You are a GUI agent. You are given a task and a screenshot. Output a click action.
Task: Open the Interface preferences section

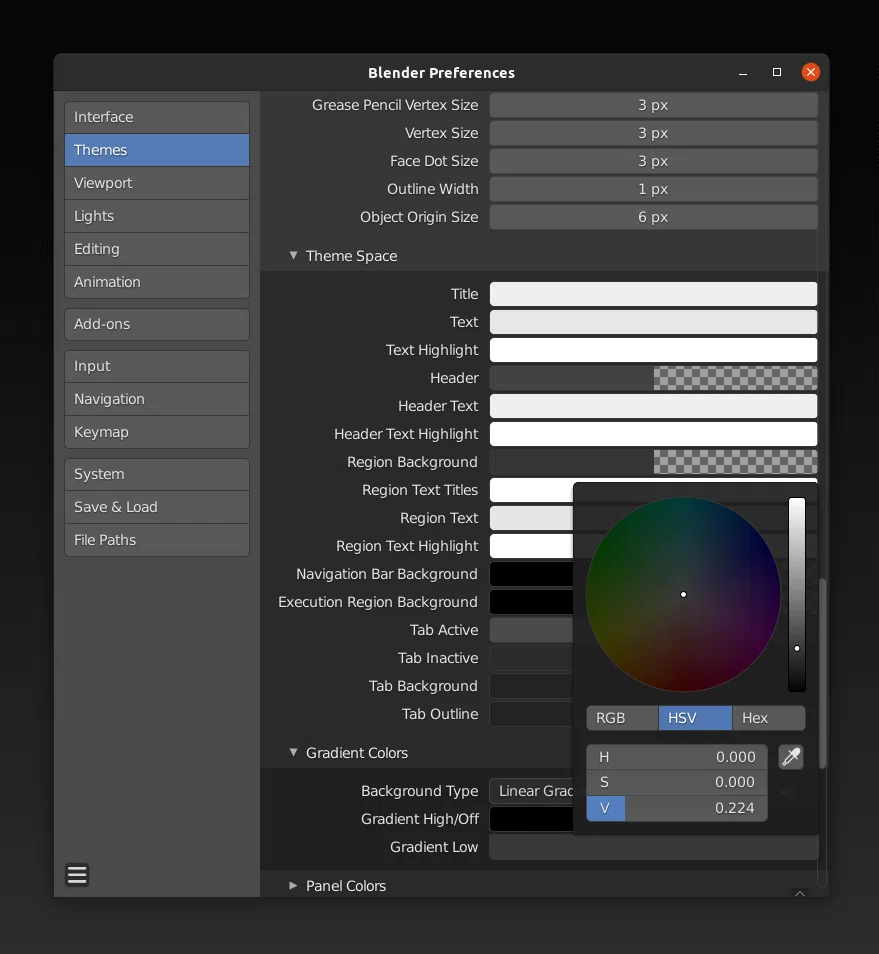(157, 117)
